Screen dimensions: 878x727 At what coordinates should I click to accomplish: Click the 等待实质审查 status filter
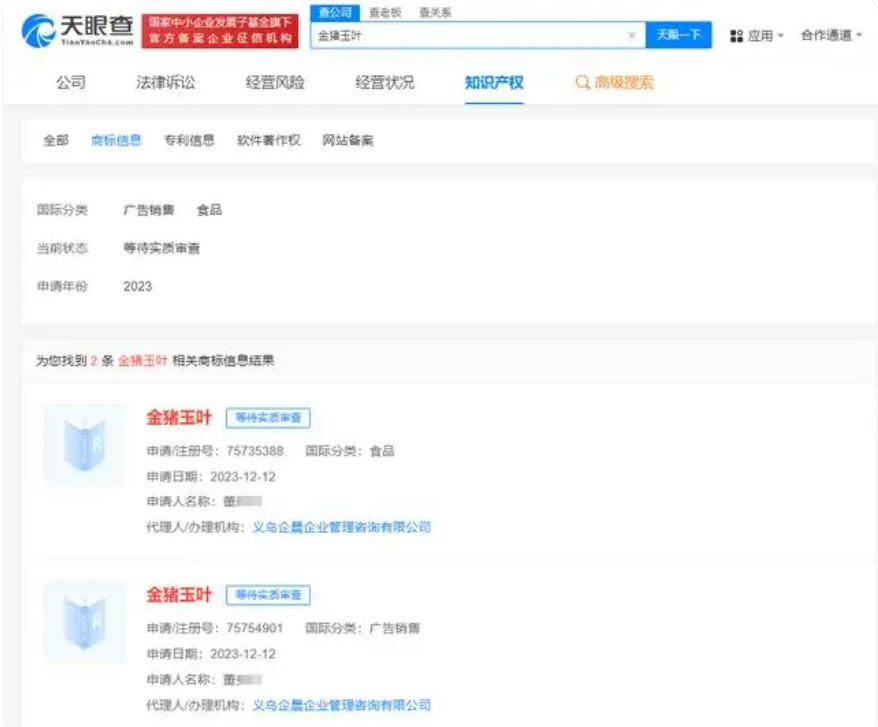pyautogui.click(x=161, y=248)
